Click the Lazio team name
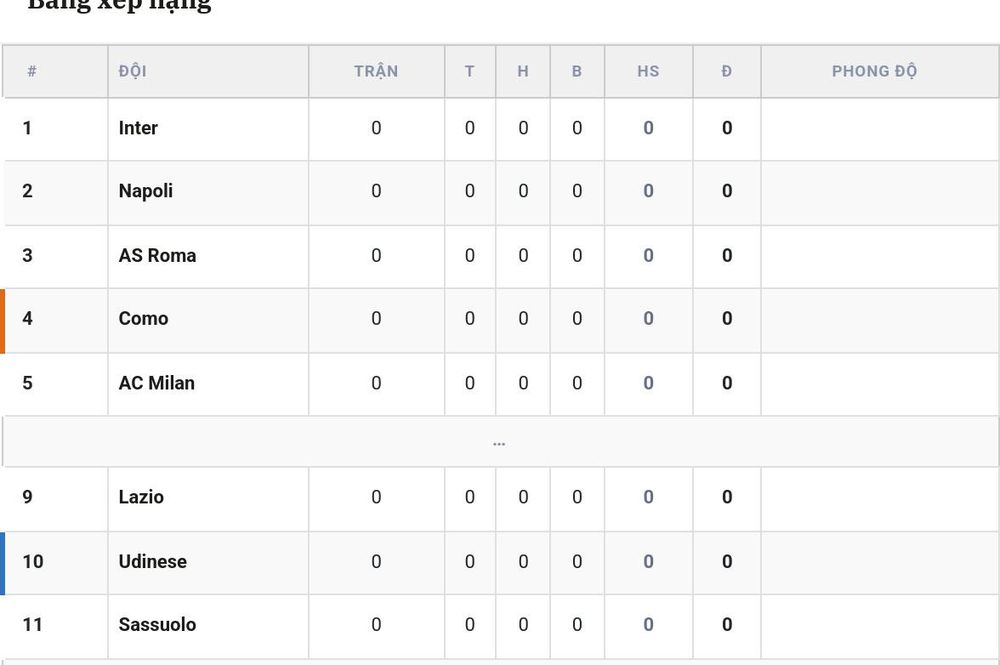The height and width of the screenshot is (665, 1000). [141, 497]
